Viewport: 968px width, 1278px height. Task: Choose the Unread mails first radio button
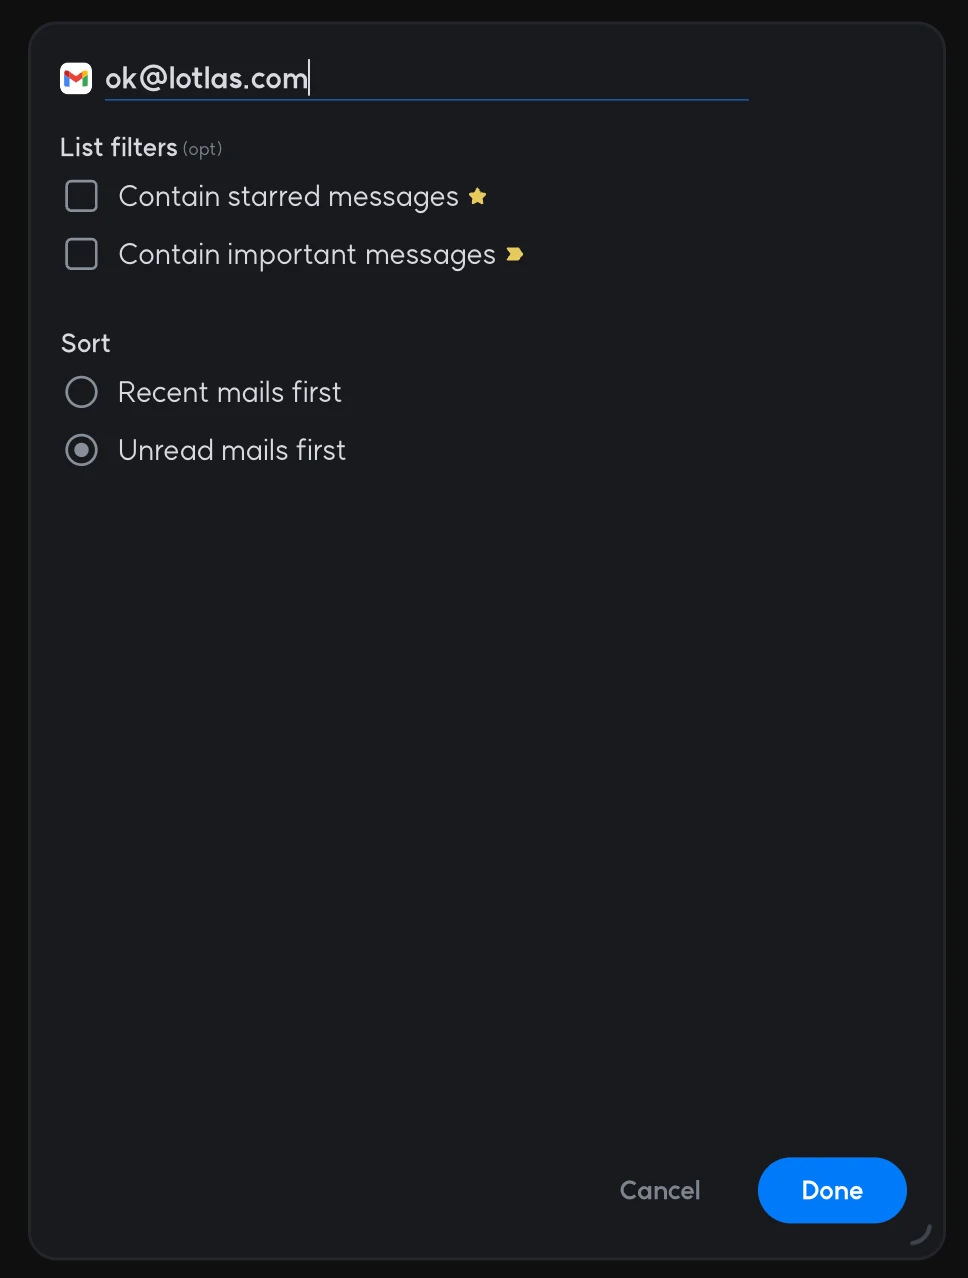click(x=82, y=450)
